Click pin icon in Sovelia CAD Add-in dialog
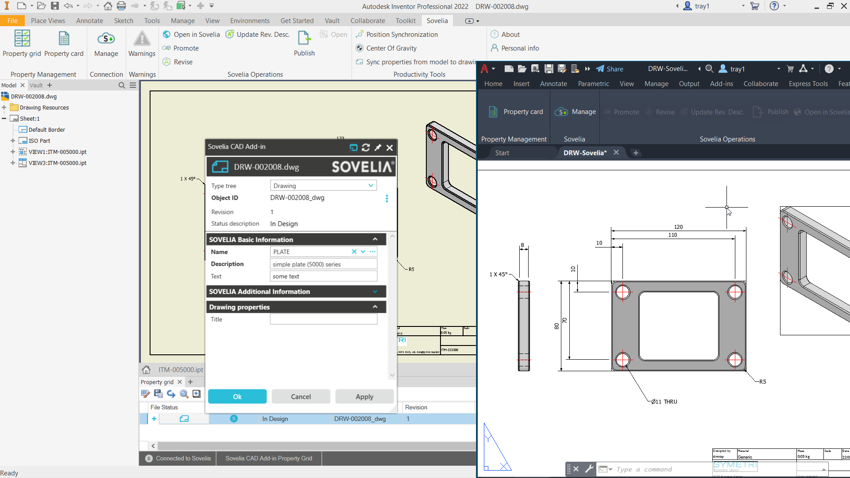Viewport: 850px width, 478px height. click(x=378, y=147)
